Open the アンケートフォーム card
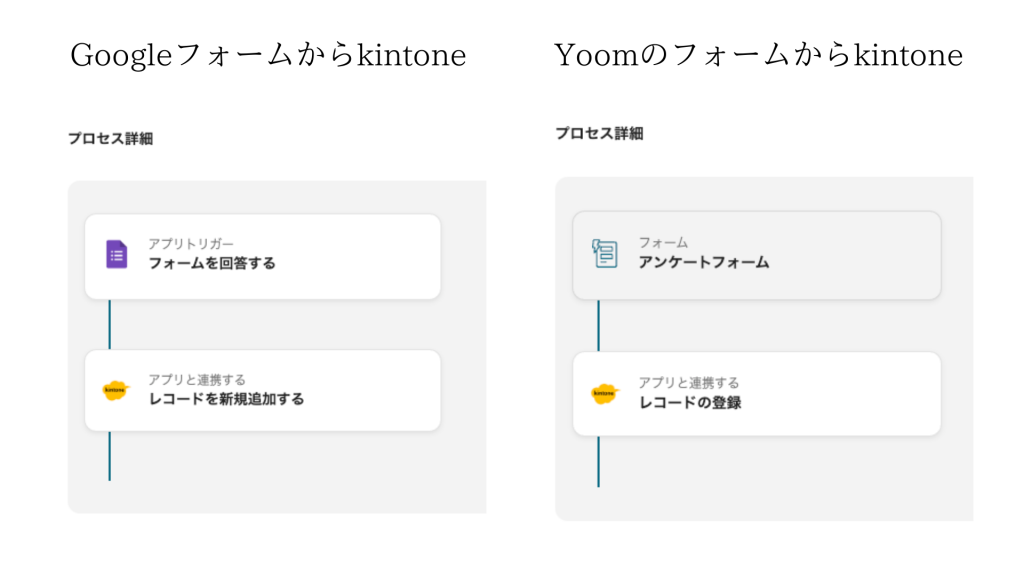Screen dimensions: 1024x576 point(757,255)
